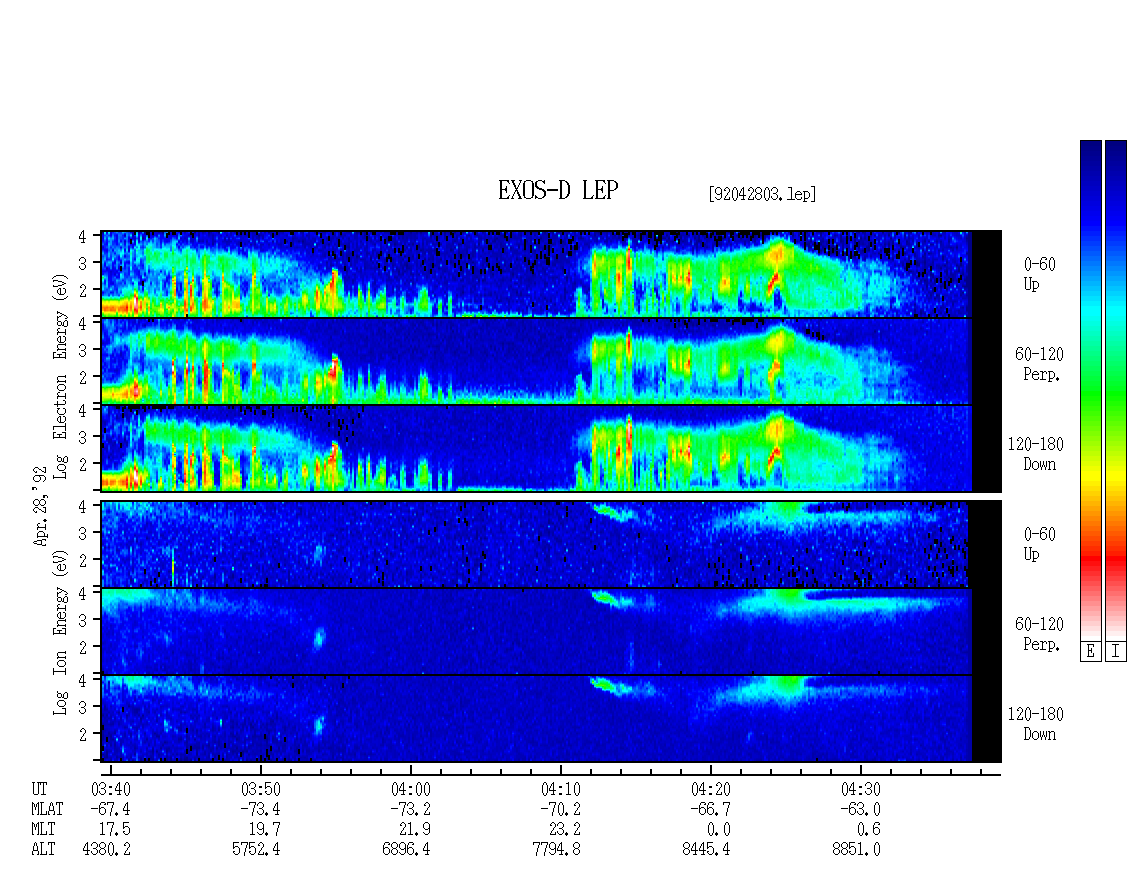Click the MLAT value -73.4
Viewport: 1130px width, 875px height.
[260, 809]
